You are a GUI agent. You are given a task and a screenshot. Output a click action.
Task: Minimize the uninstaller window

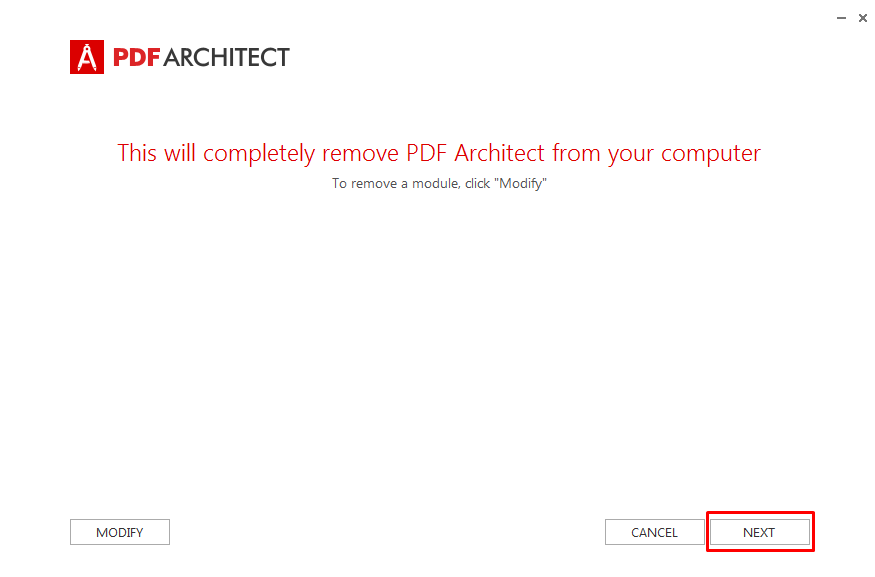click(841, 18)
